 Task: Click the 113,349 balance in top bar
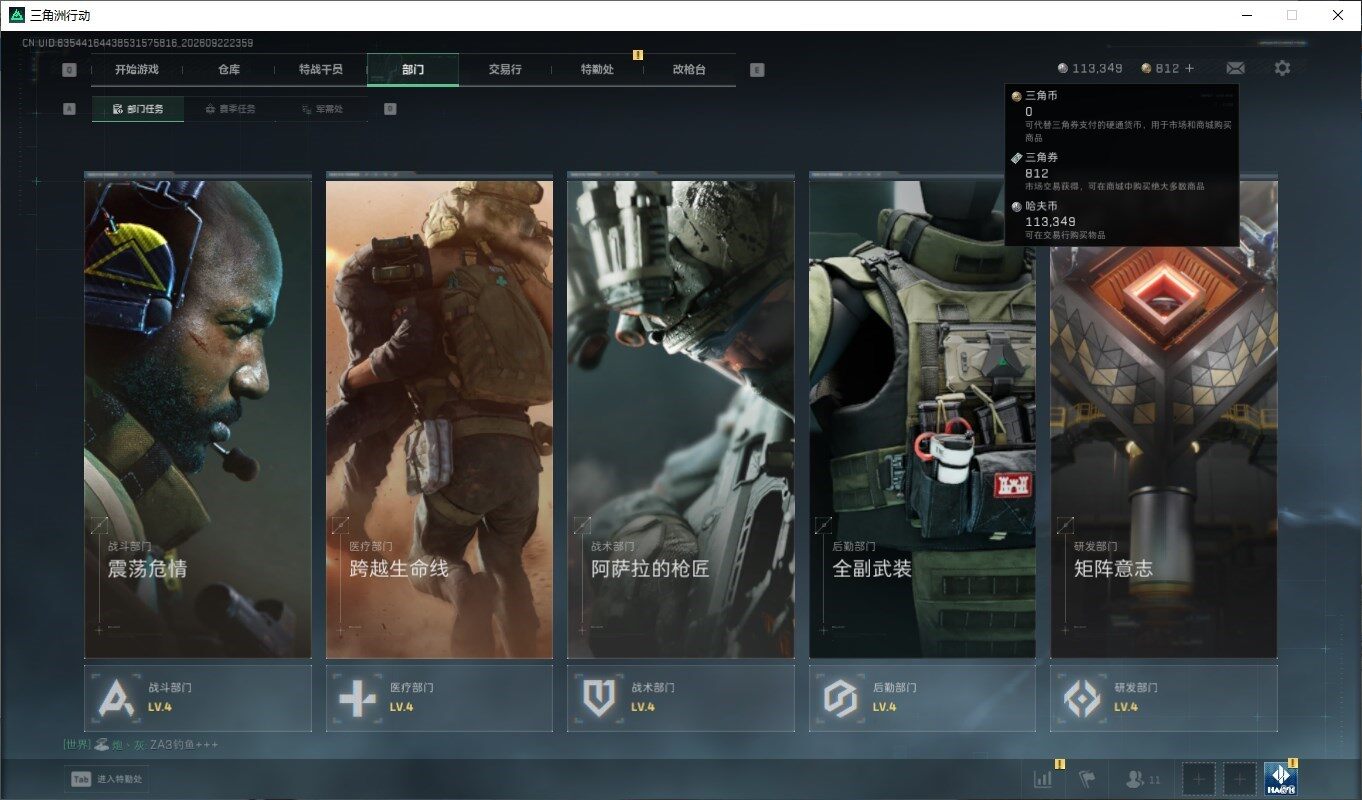1097,68
